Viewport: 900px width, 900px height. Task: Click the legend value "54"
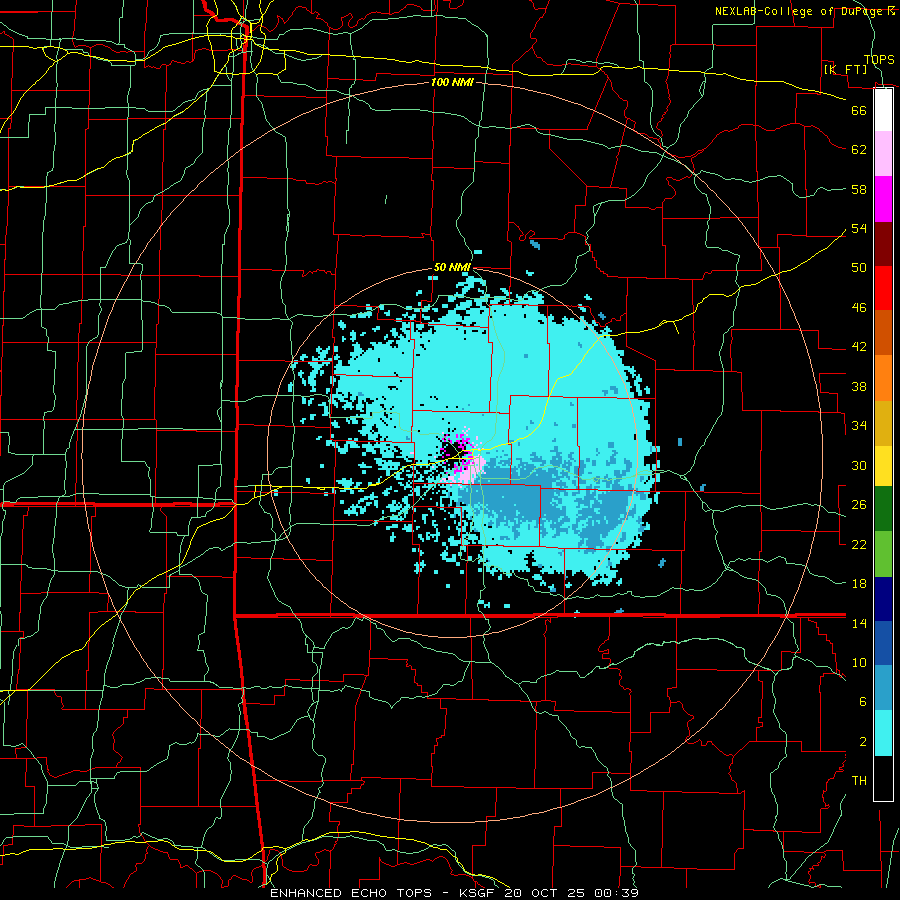[x=859, y=228]
